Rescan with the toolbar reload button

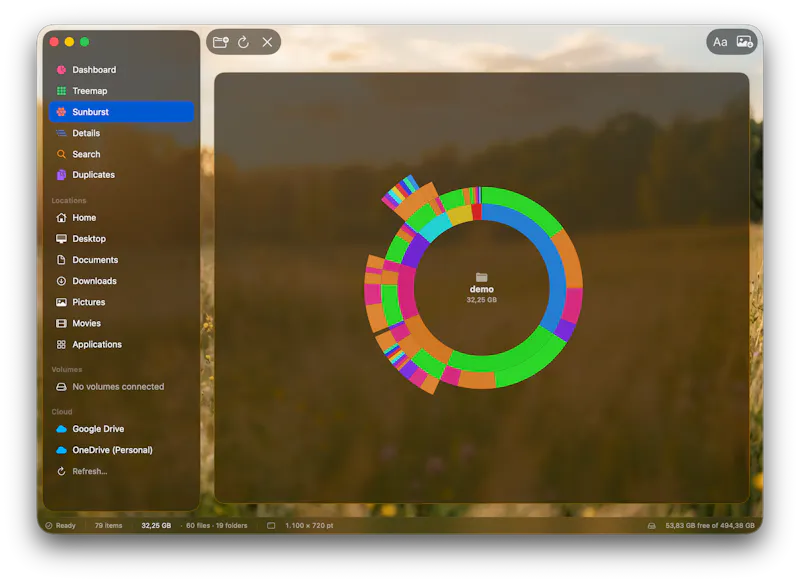click(x=244, y=42)
